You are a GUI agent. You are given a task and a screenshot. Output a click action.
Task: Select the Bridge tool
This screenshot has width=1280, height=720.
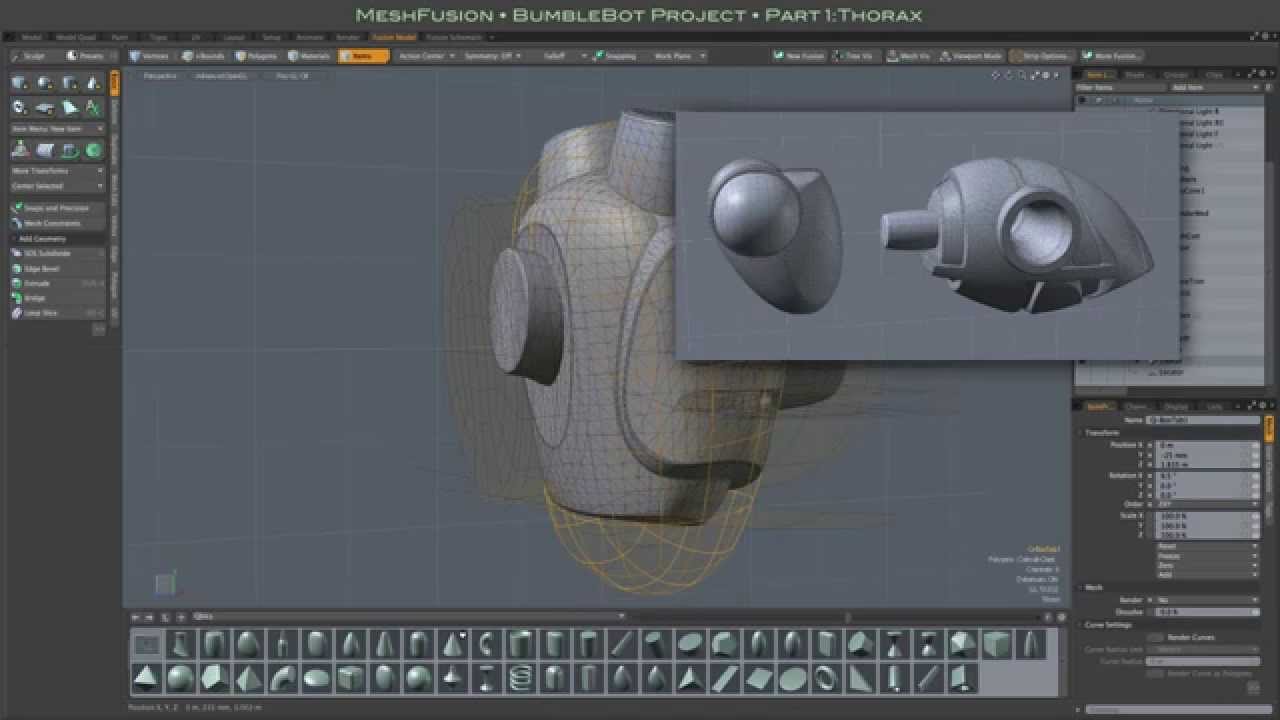pyautogui.click(x=57, y=298)
